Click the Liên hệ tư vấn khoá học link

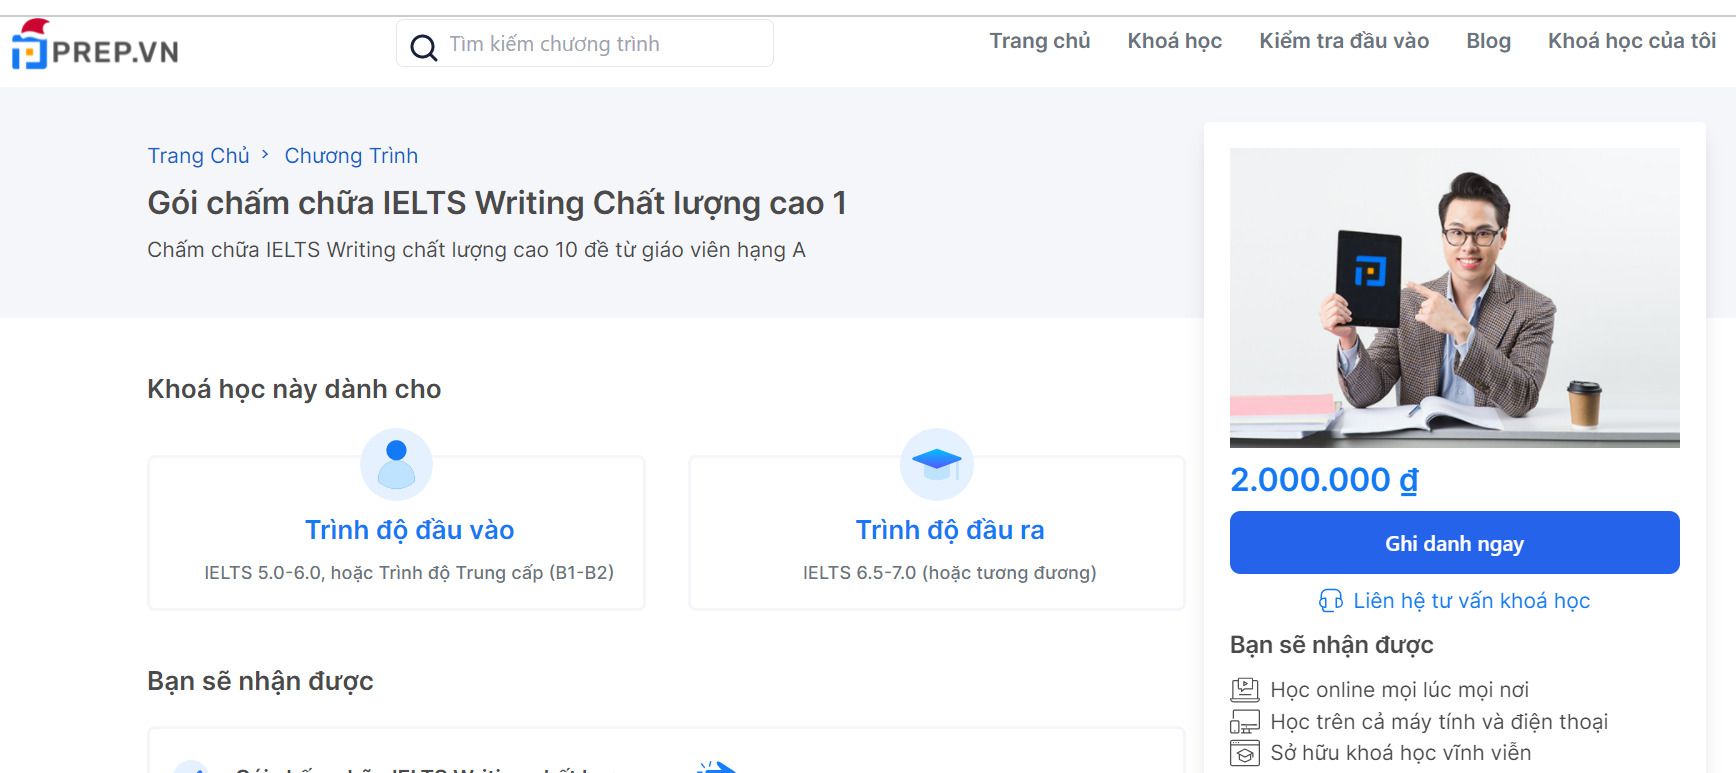pos(1470,601)
